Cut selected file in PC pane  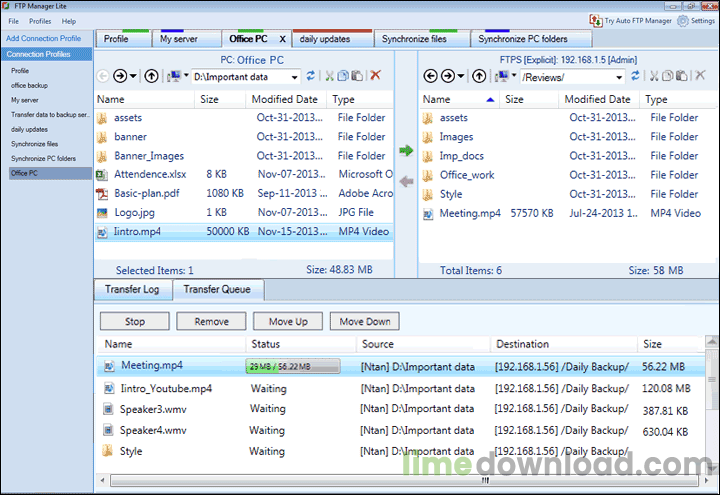(329, 76)
